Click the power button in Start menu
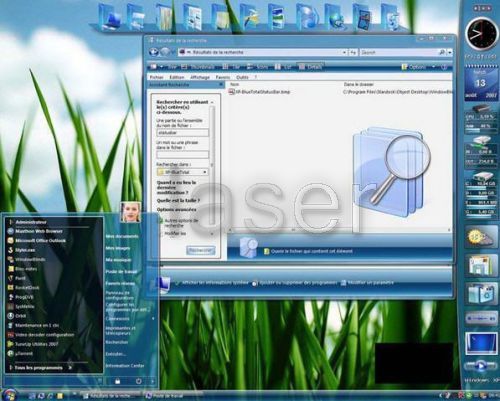The height and width of the screenshot is (401, 500). pyautogui.click(x=139, y=381)
